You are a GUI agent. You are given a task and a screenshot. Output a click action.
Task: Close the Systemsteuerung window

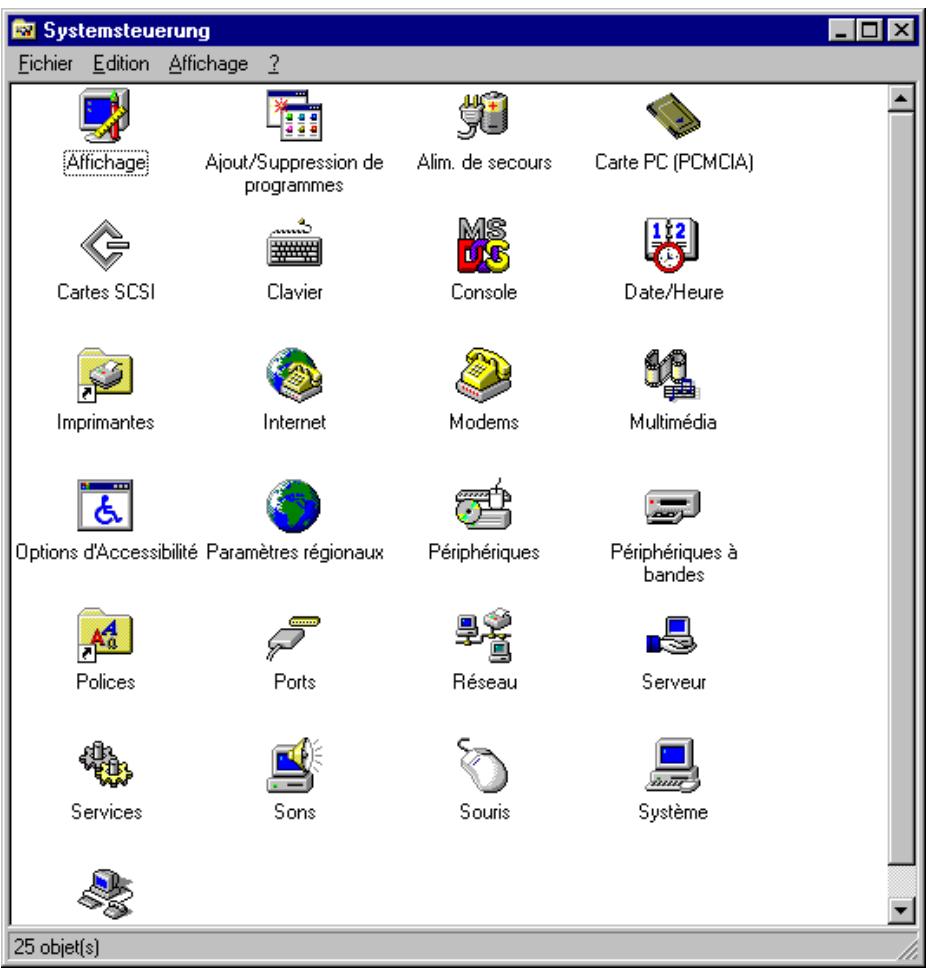[x=901, y=30]
